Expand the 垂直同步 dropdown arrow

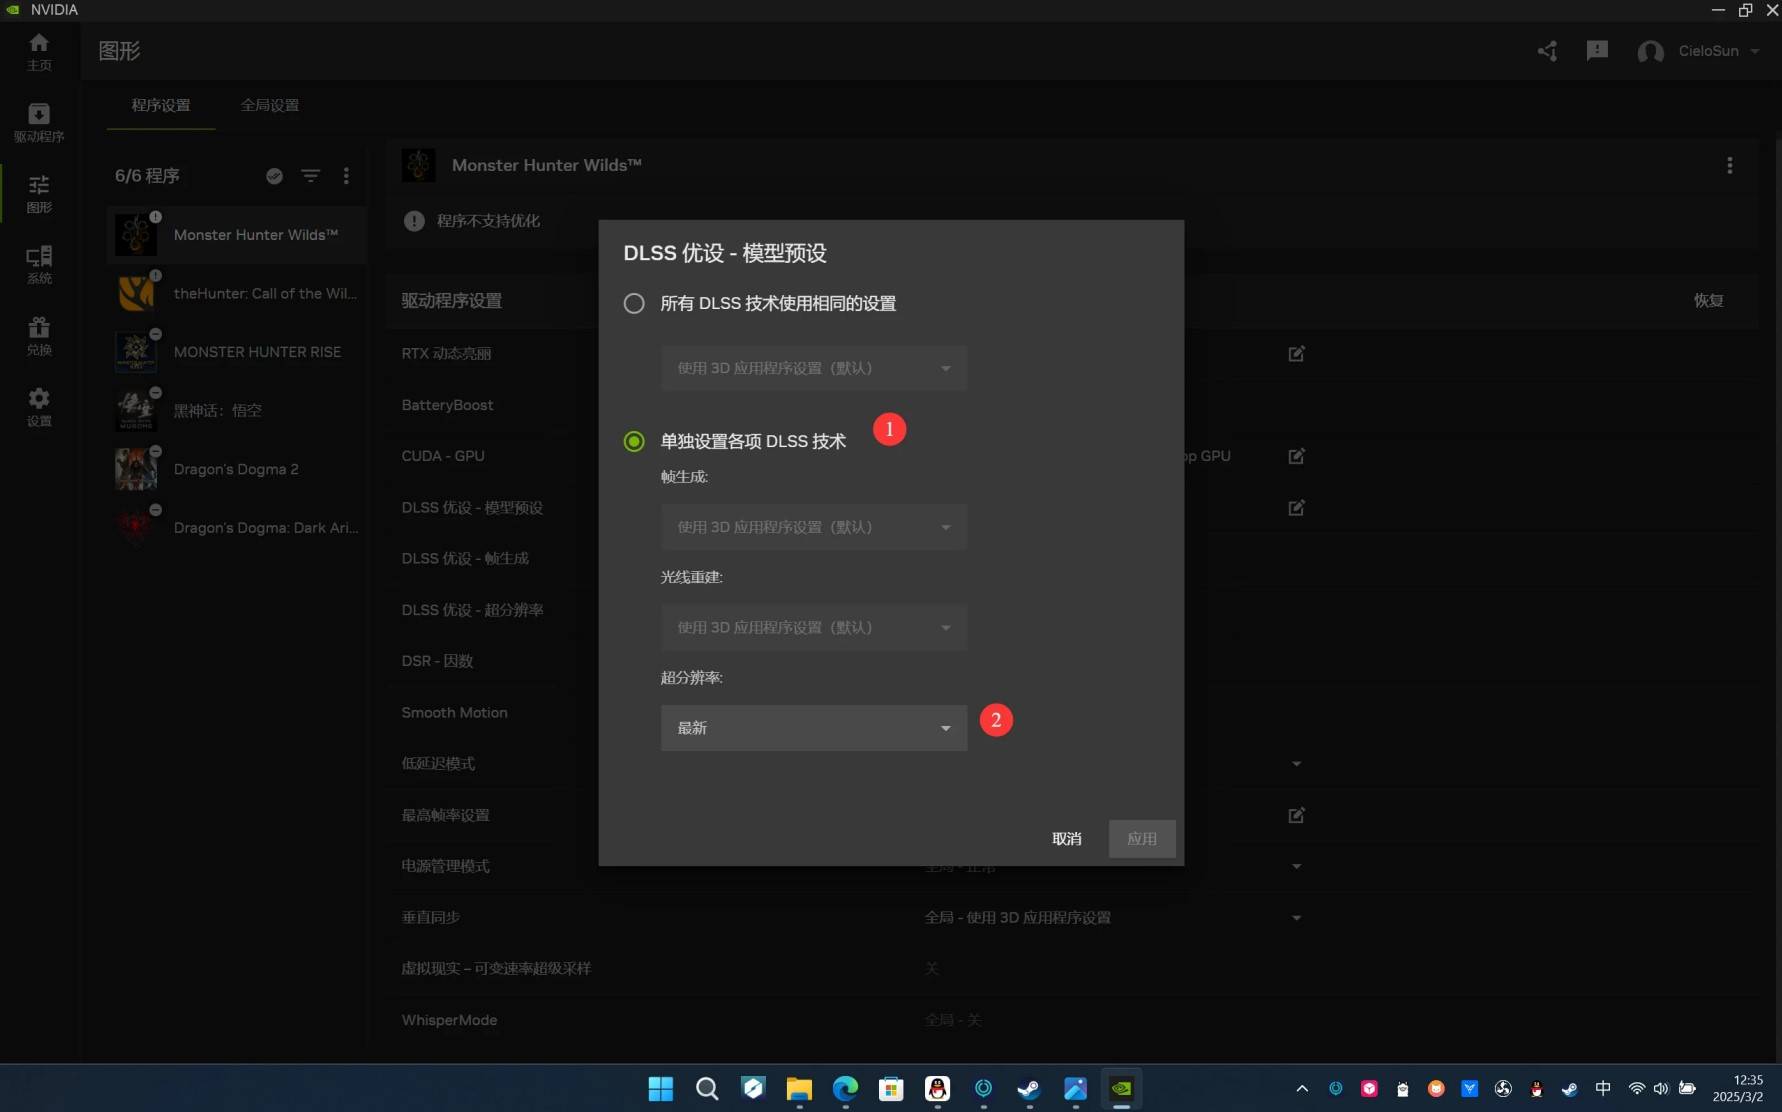1296,918
